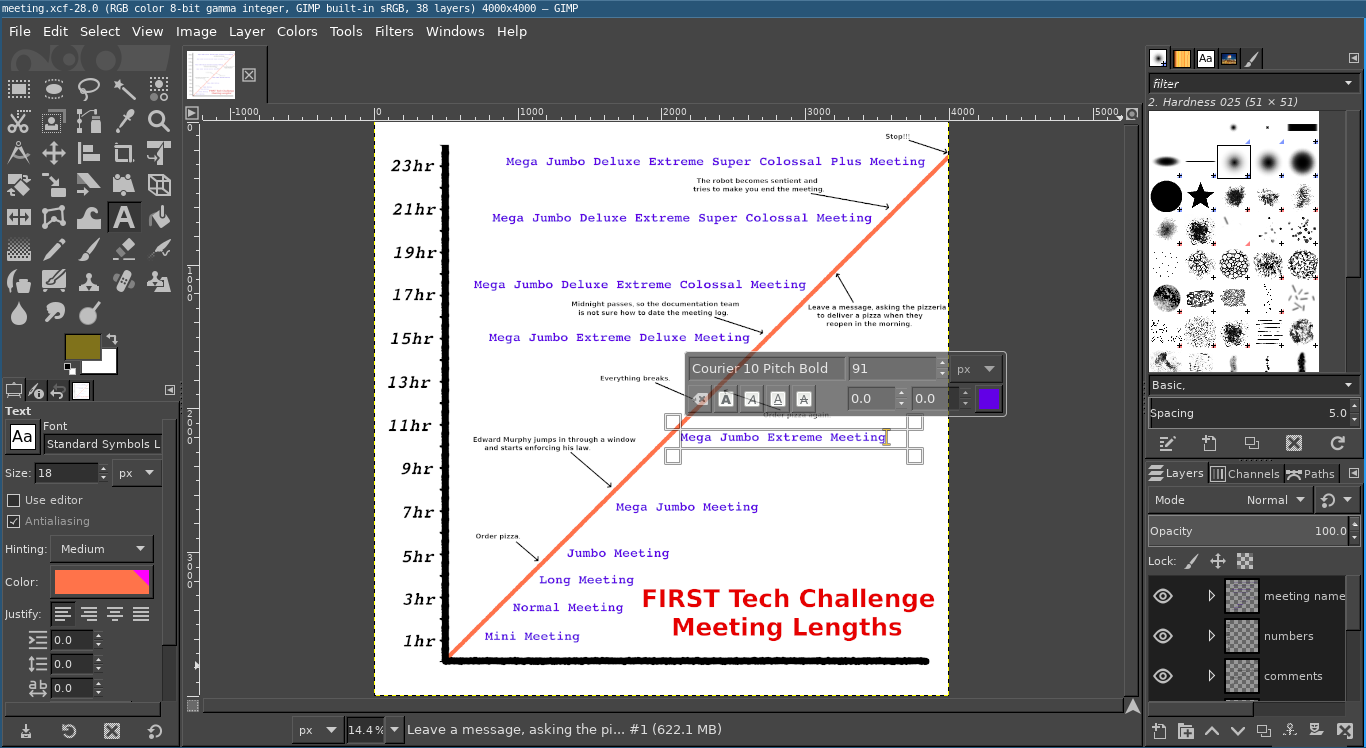Select the 3D Transform cube tool
This screenshot has width=1366, height=748.
(x=159, y=186)
